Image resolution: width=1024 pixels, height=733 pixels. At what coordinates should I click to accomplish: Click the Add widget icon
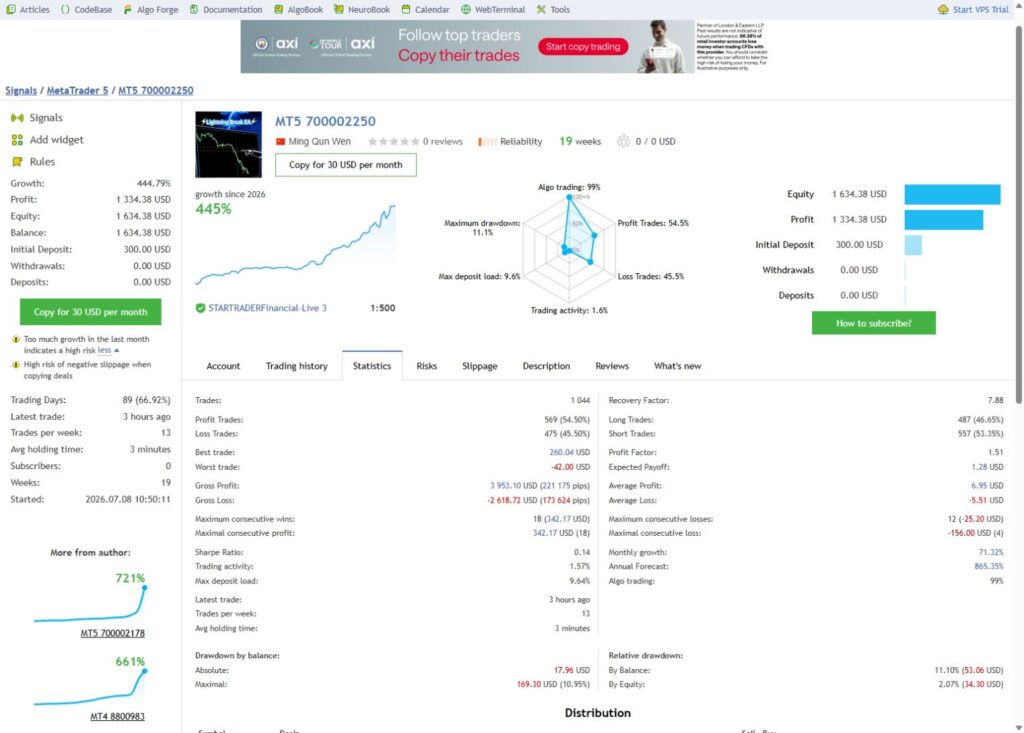(17, 140)
